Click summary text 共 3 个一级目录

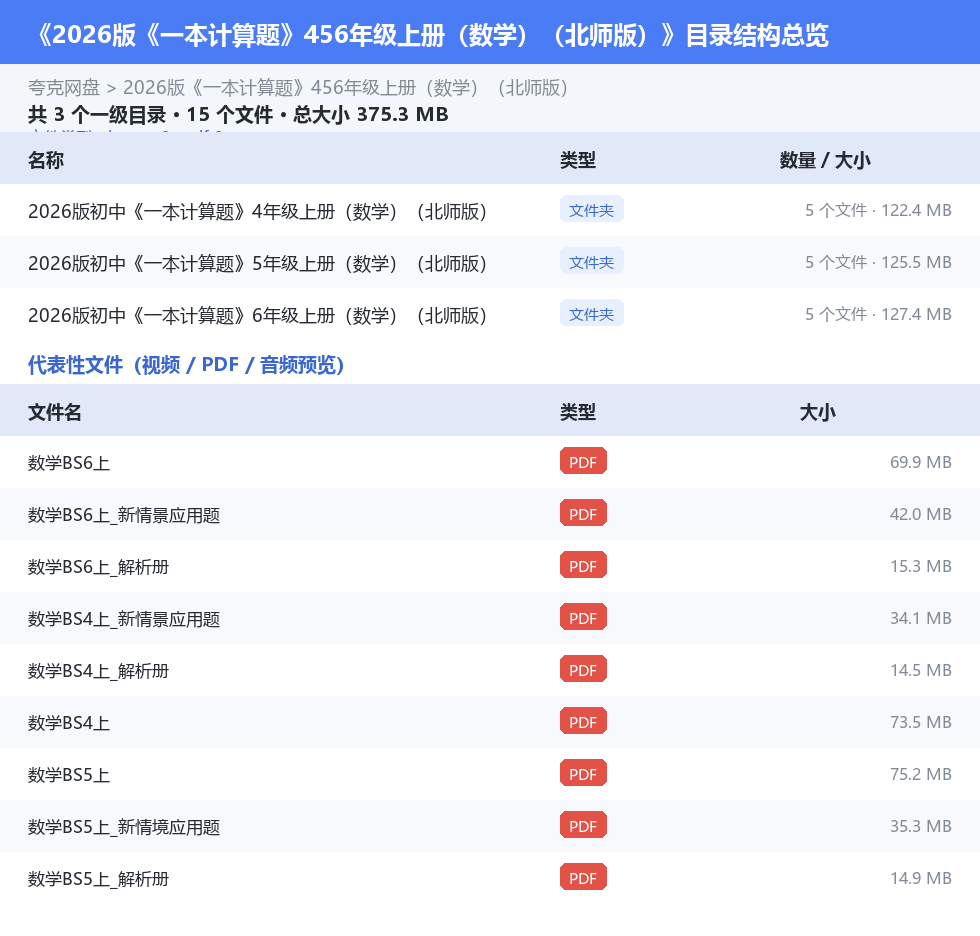97,115
